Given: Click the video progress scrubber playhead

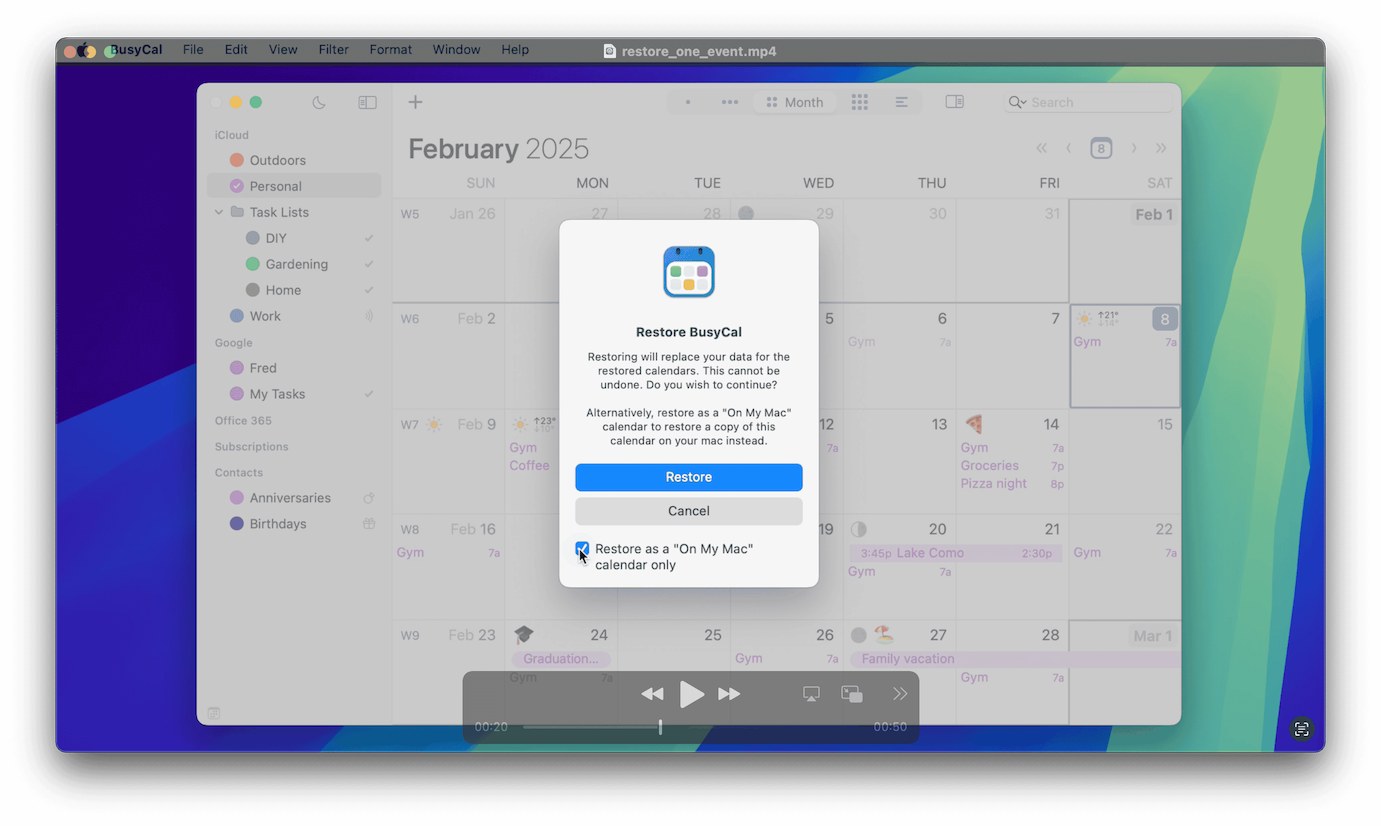Looking at the screenshot, I should (x=660, y=727).
